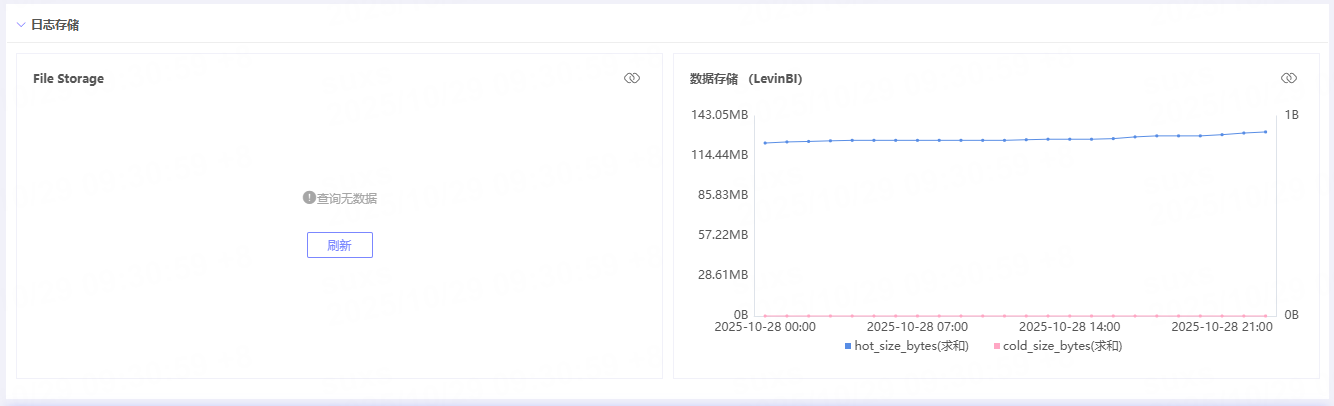Click the 2025-10-28 07:00 x-axis label
1334x406 pixels.
pyautogui.click(x=916, y=326)
